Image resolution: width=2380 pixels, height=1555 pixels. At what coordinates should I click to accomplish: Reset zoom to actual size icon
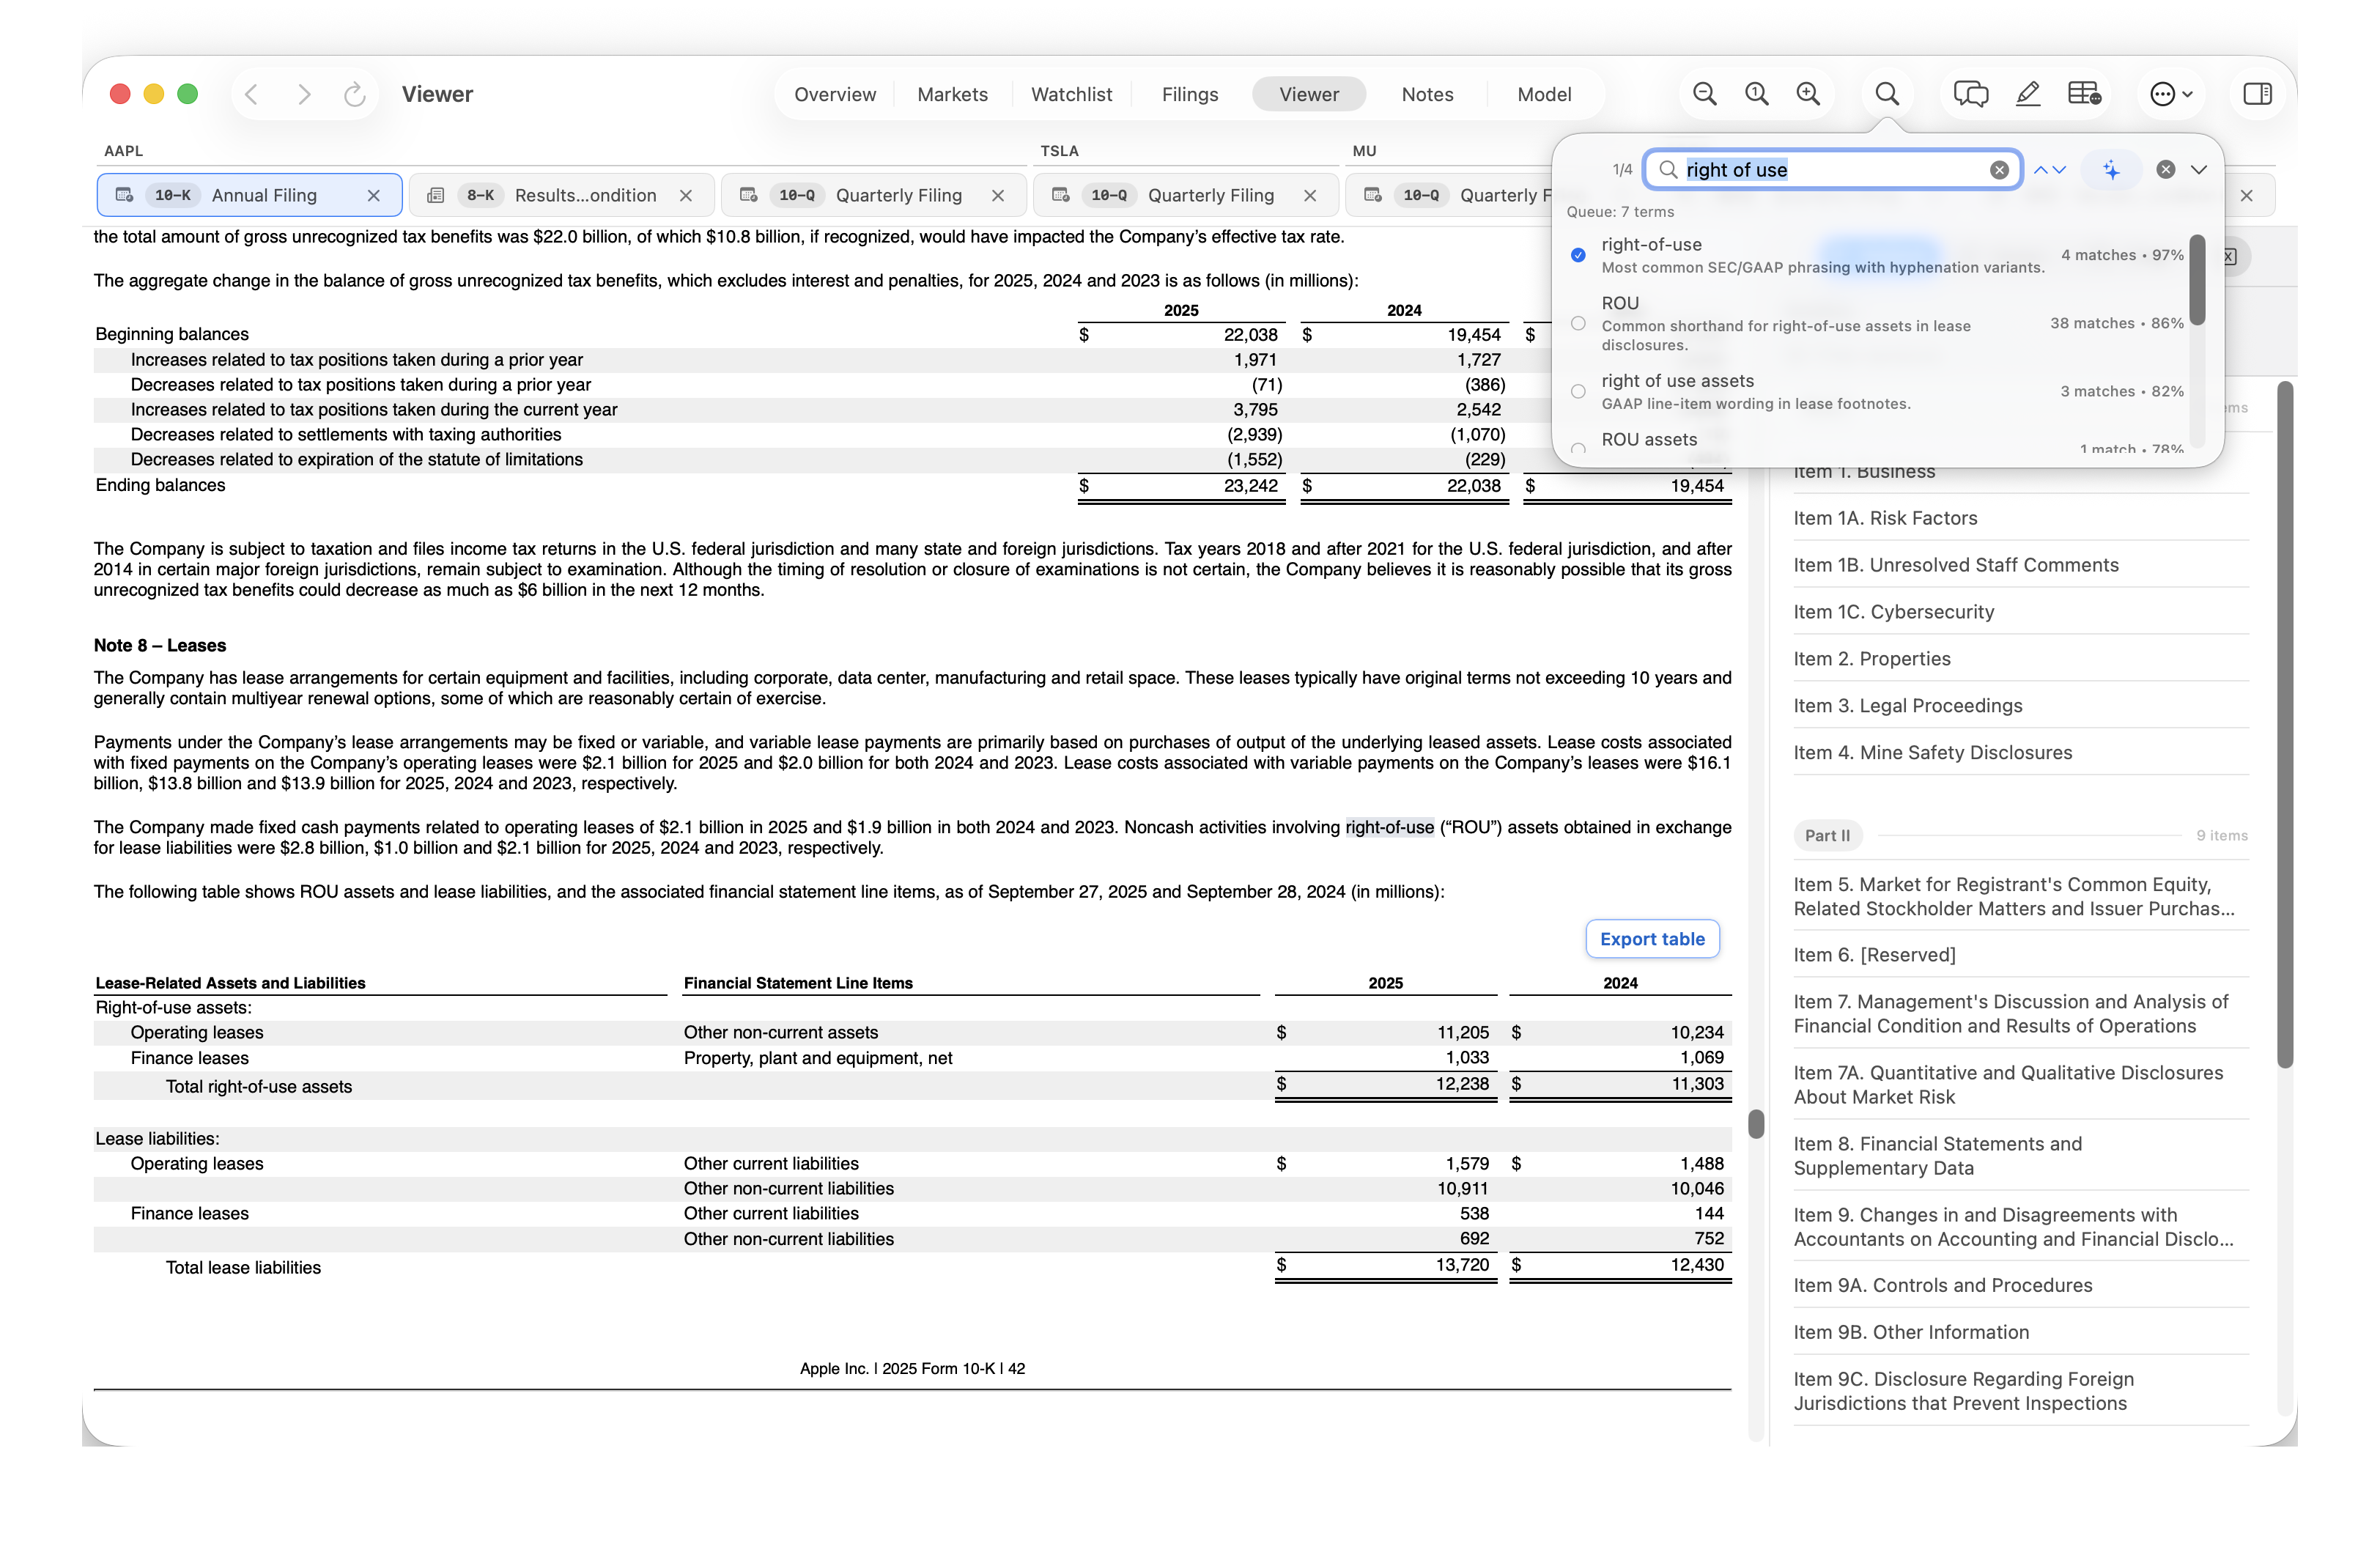click(x=1757, y=94)
